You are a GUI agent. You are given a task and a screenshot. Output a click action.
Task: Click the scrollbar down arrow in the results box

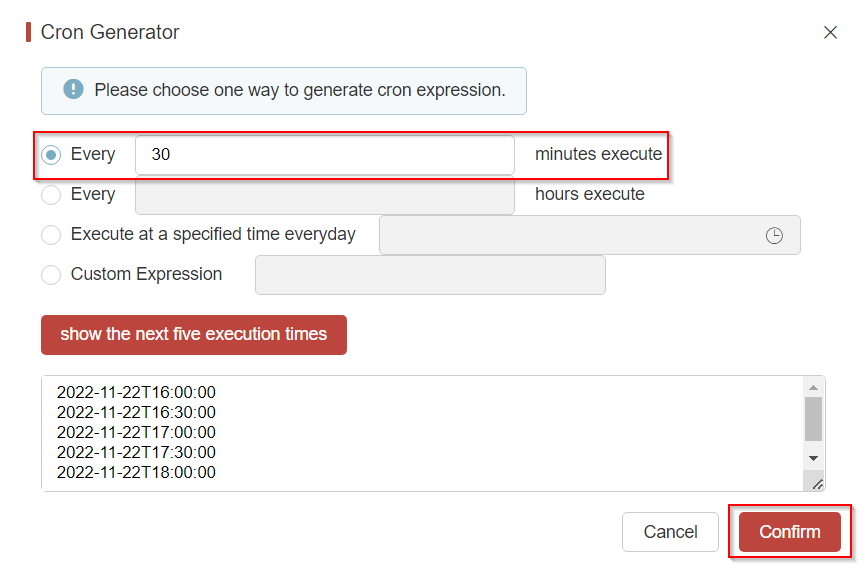point(813,457)
